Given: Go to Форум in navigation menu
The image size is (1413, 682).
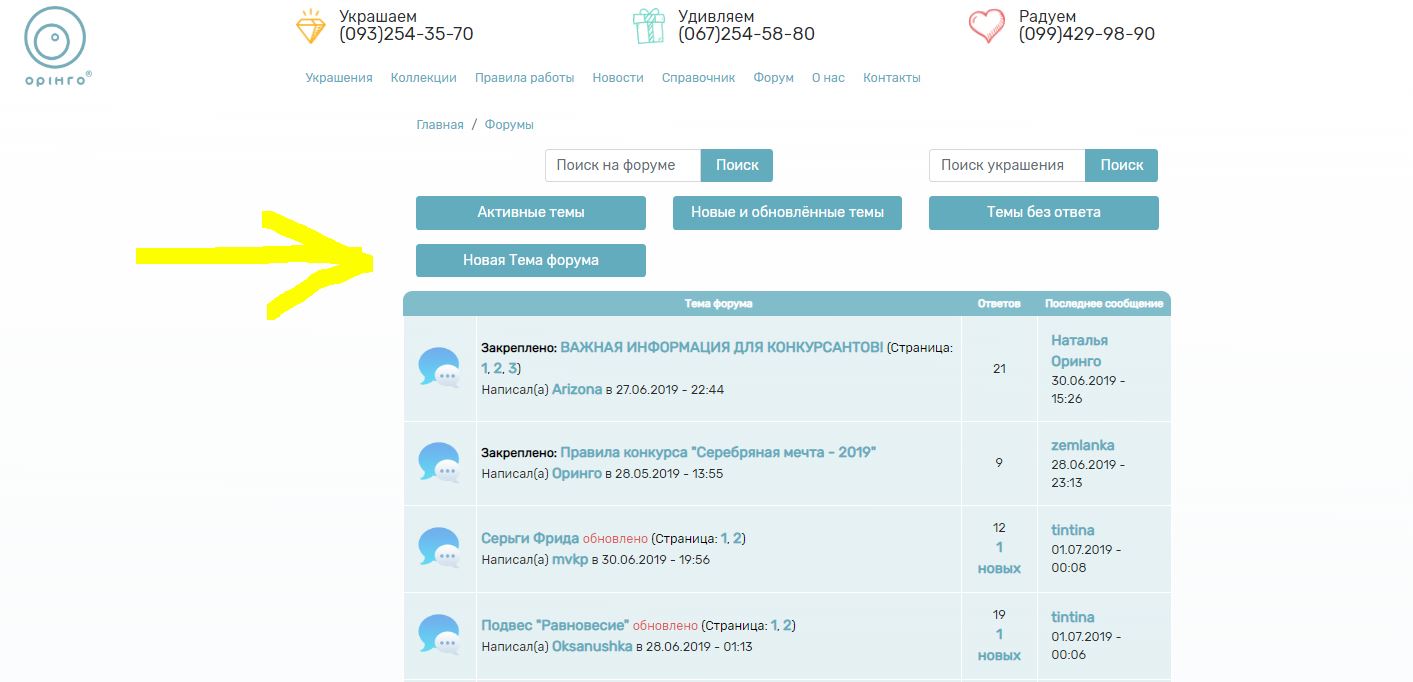Looking at the screenshot, I should (773, 78).
